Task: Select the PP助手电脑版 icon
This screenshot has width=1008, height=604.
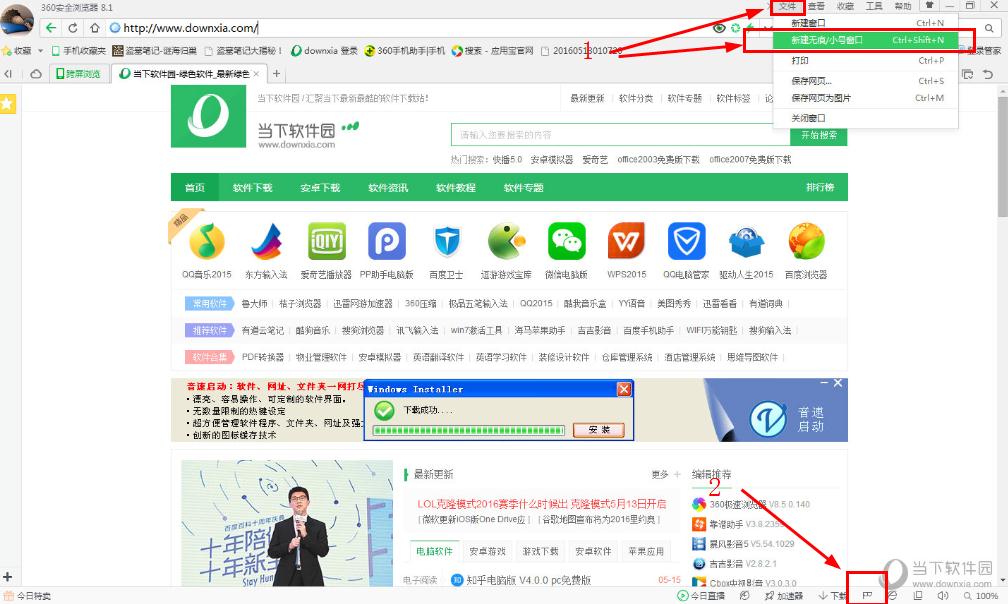Action: click(x=386, y=240)
